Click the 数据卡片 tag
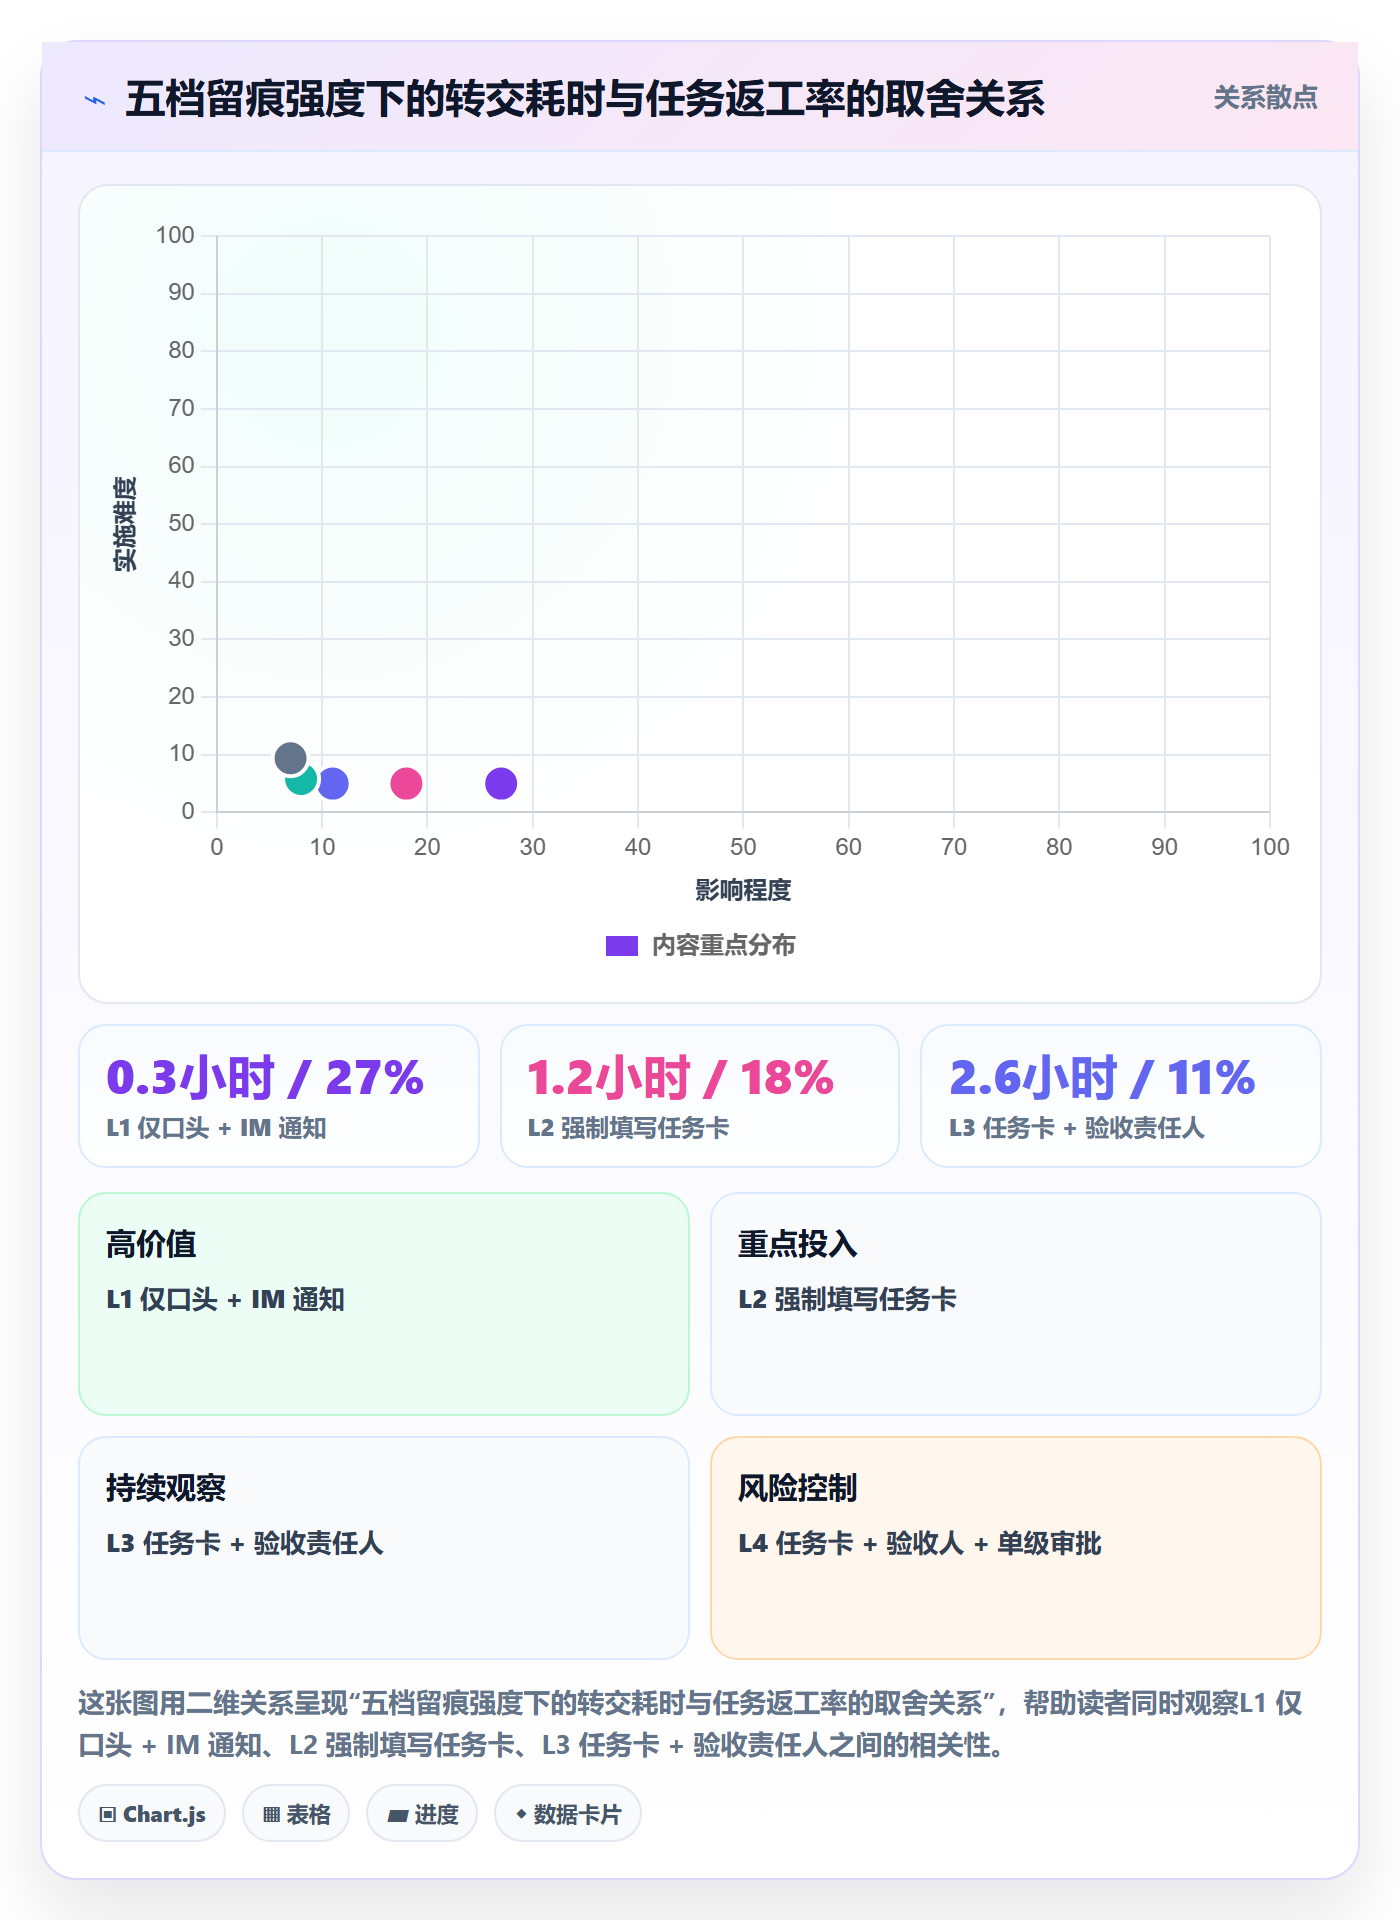The height and width of the screenshot is (1920, 1400). click(568, 1814)
